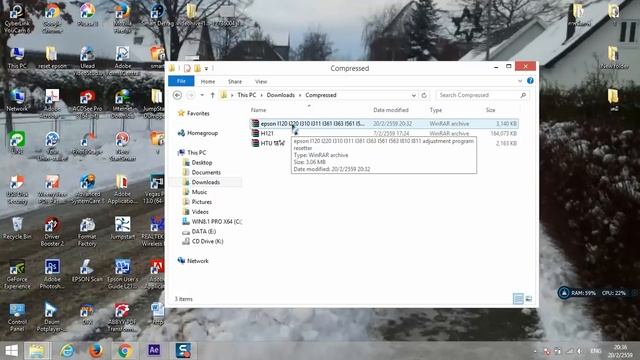This screenshot has width=640, height=360.
Task: Select GeForce Experience desktop shortcut
Action: 17,274
